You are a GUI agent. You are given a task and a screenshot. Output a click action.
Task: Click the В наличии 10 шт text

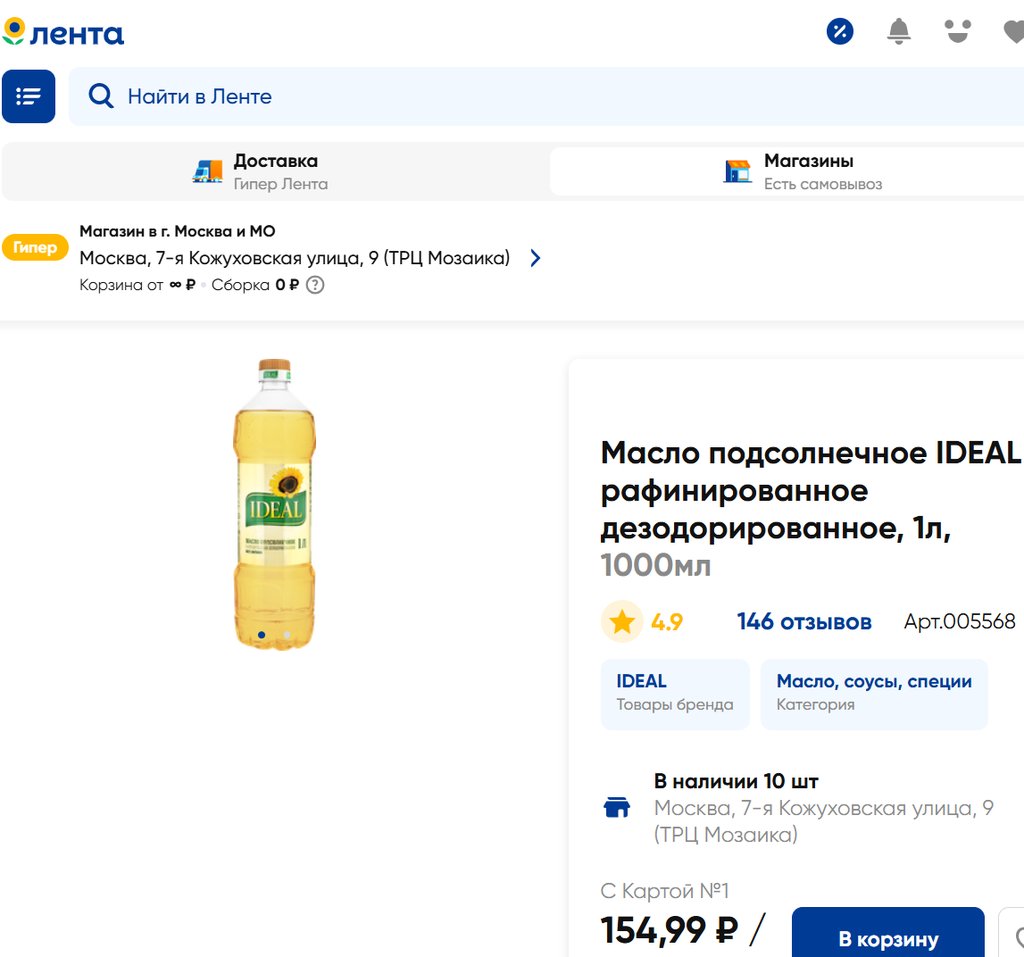(736, 781)
